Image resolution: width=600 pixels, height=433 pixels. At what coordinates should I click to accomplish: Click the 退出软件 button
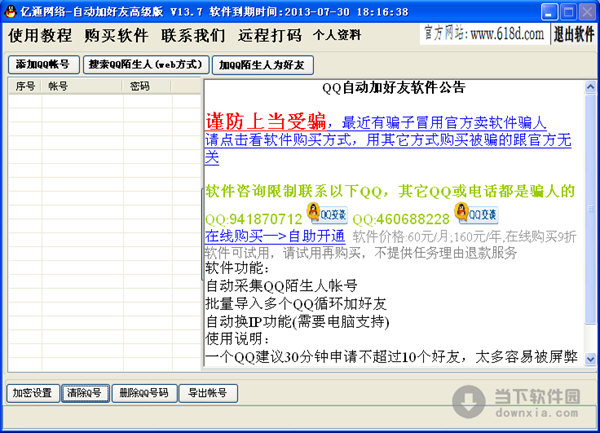(x=574, y=34)
